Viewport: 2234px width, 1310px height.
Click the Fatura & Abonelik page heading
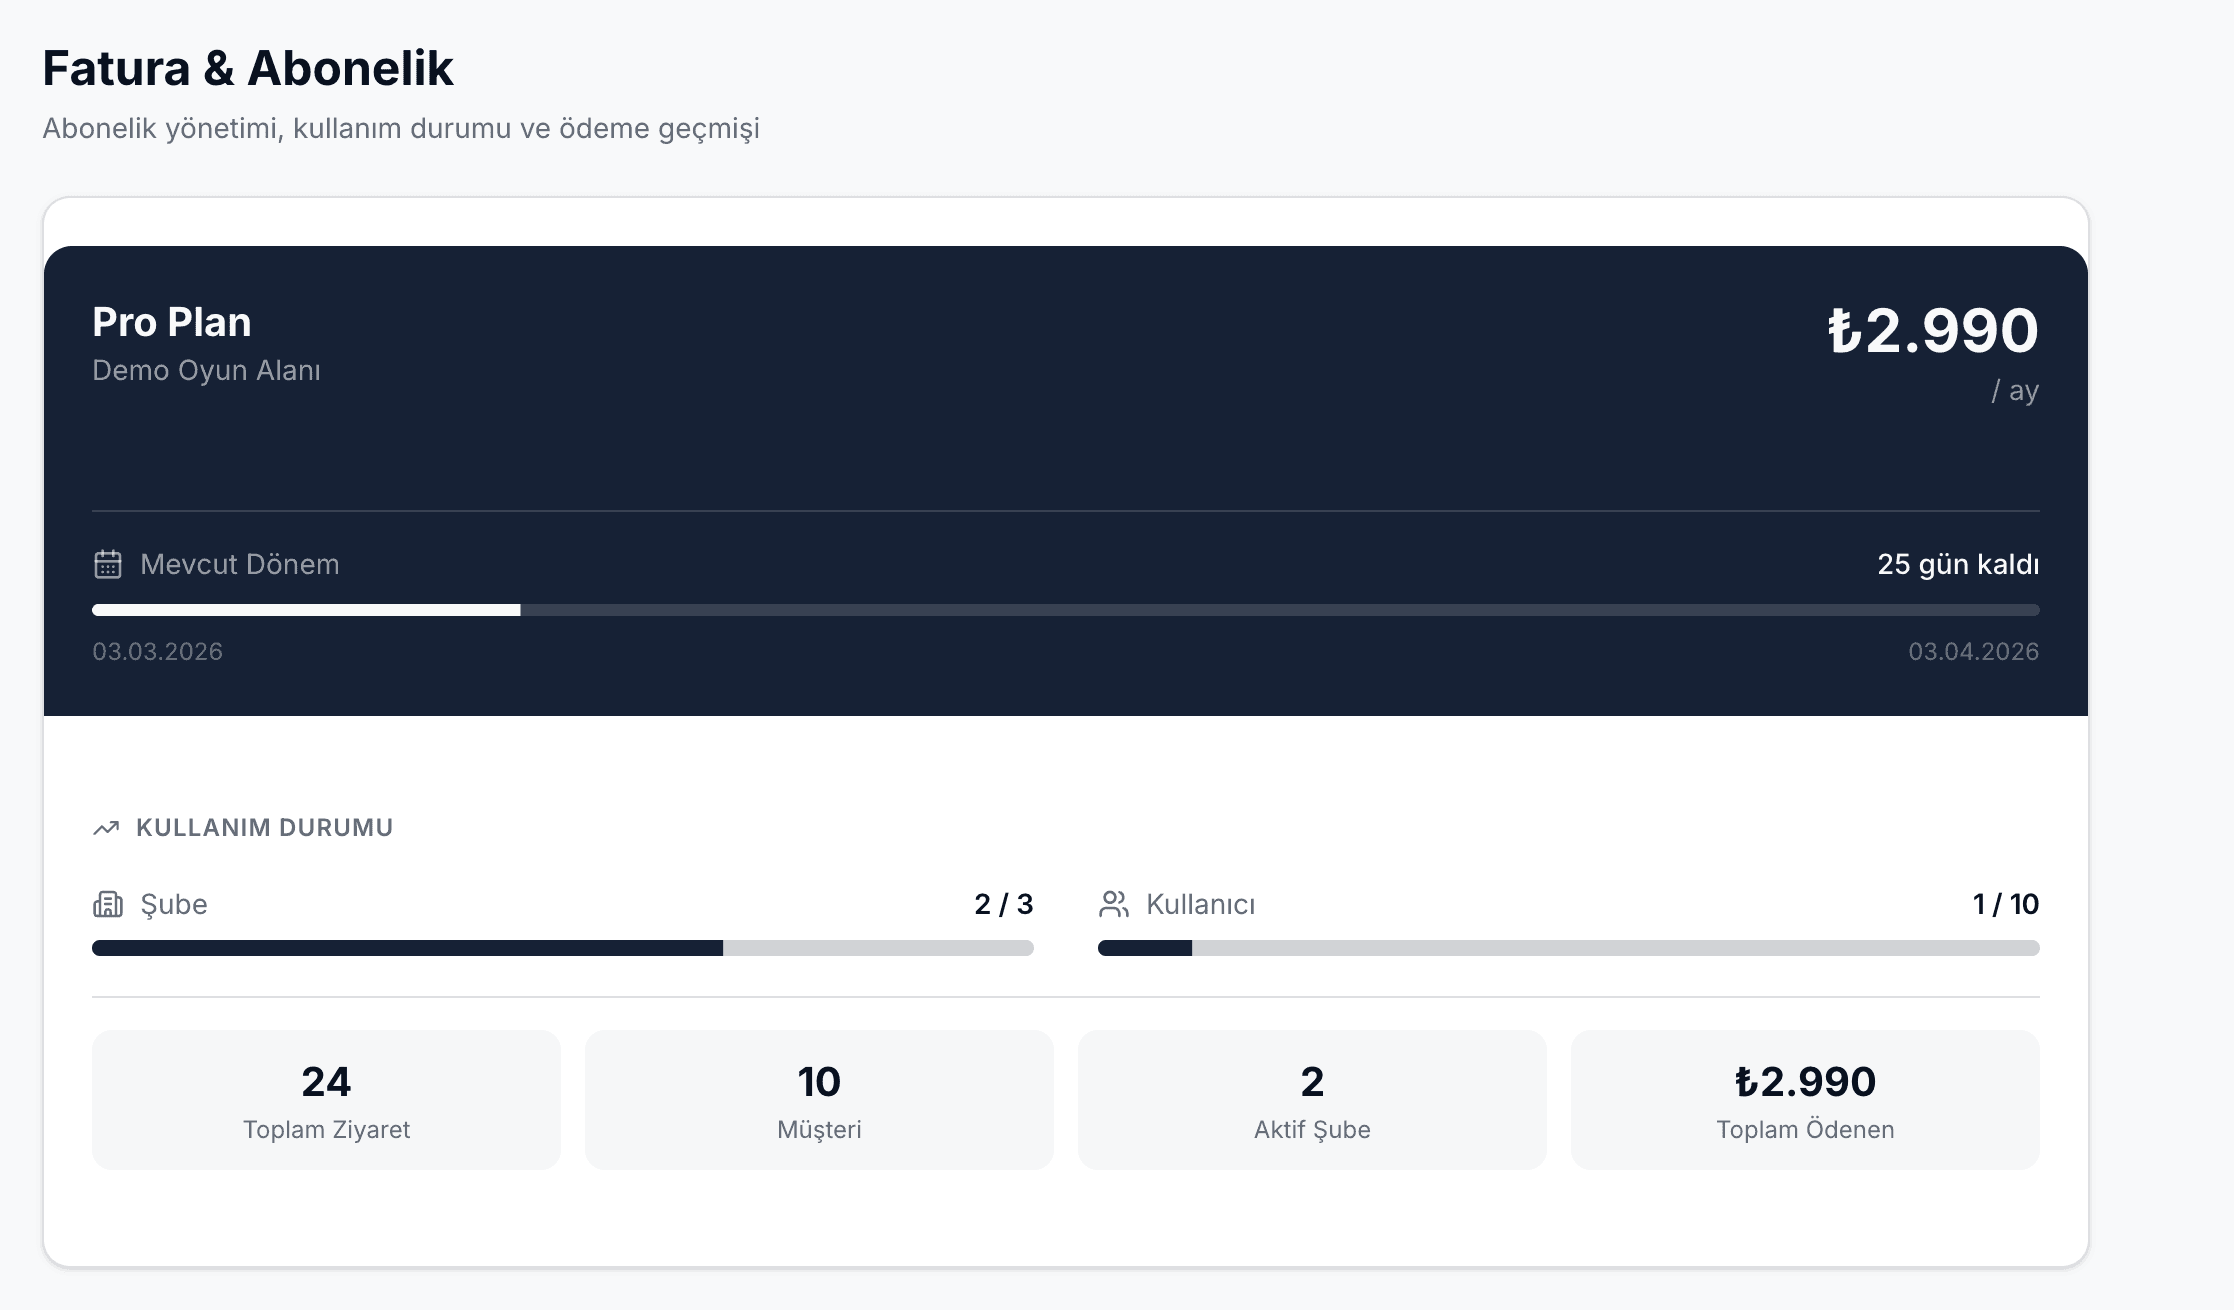coord(248,68)
